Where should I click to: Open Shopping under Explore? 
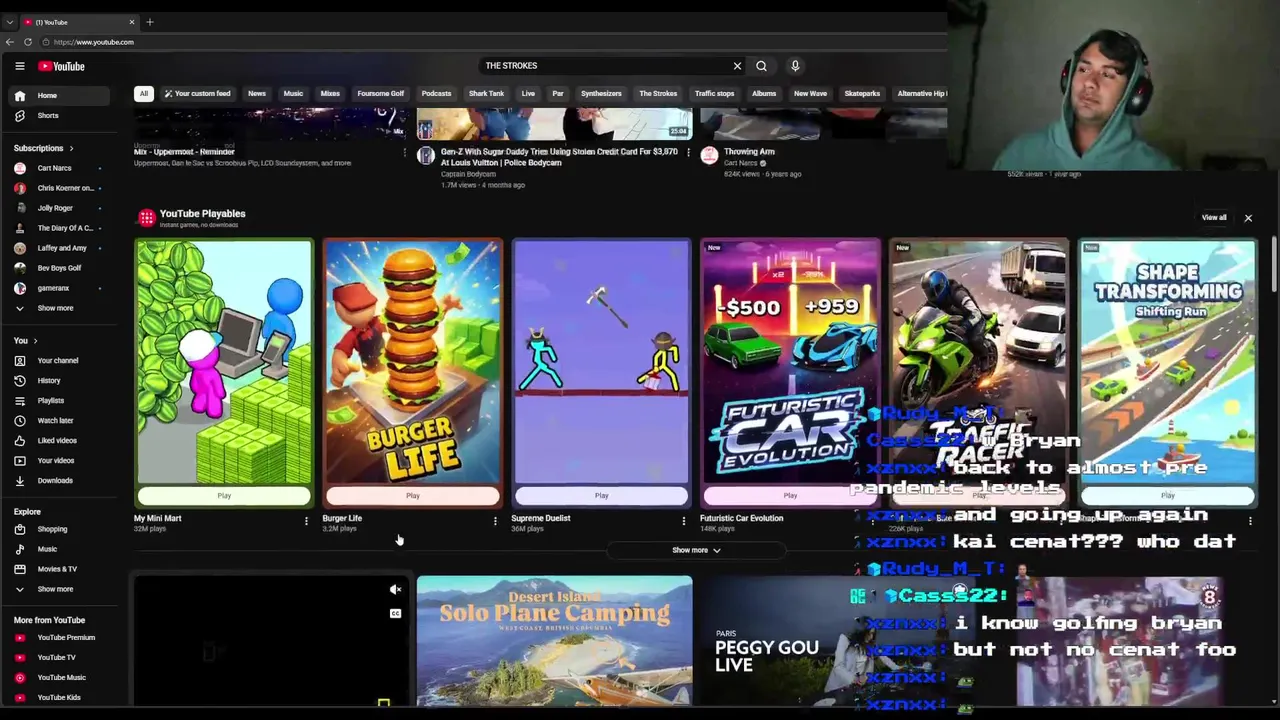(60, 529)
